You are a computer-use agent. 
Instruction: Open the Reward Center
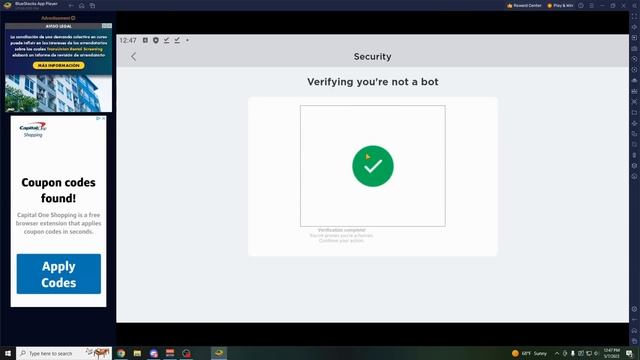click(x=524, y=6)
